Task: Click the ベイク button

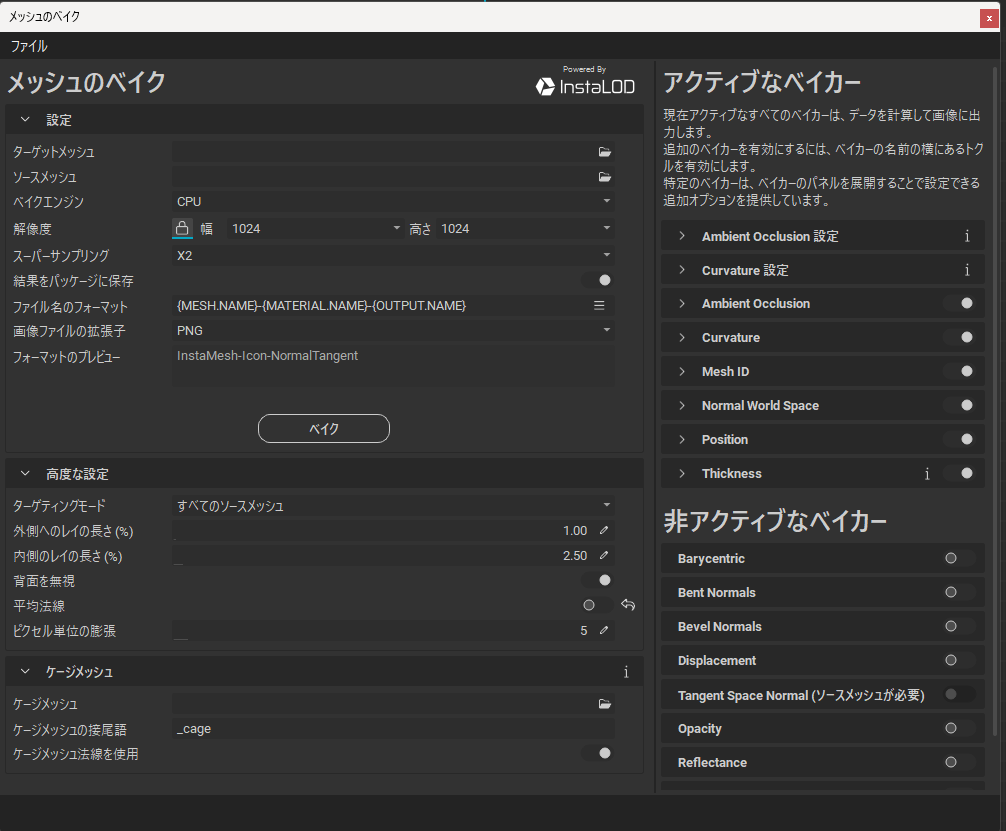Action: [x=323, y=428]
